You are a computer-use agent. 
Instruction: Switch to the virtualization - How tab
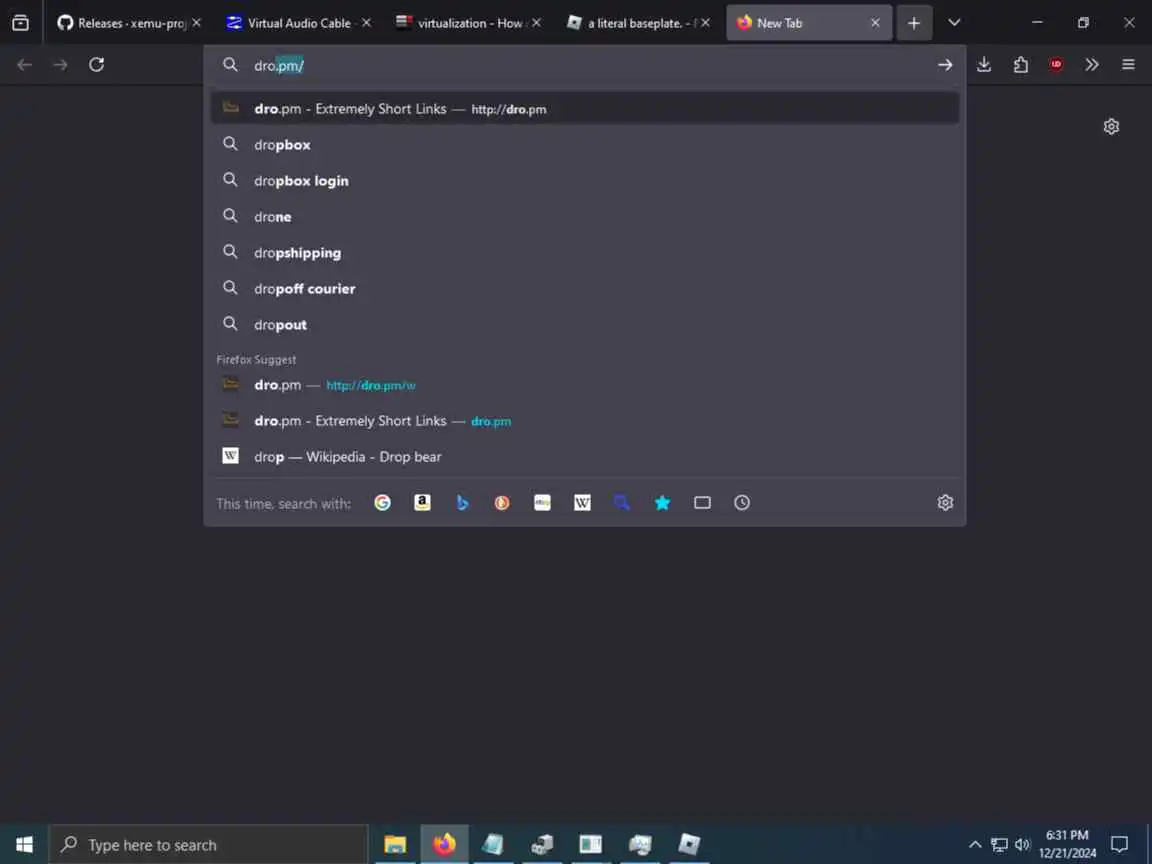(461, 23)
